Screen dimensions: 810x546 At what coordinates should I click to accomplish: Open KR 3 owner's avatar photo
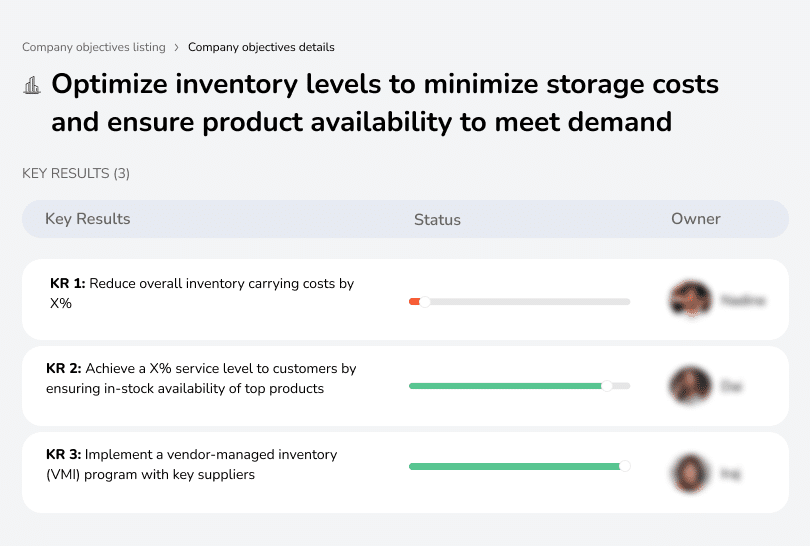pyautogui.click(x=690, y=473)
